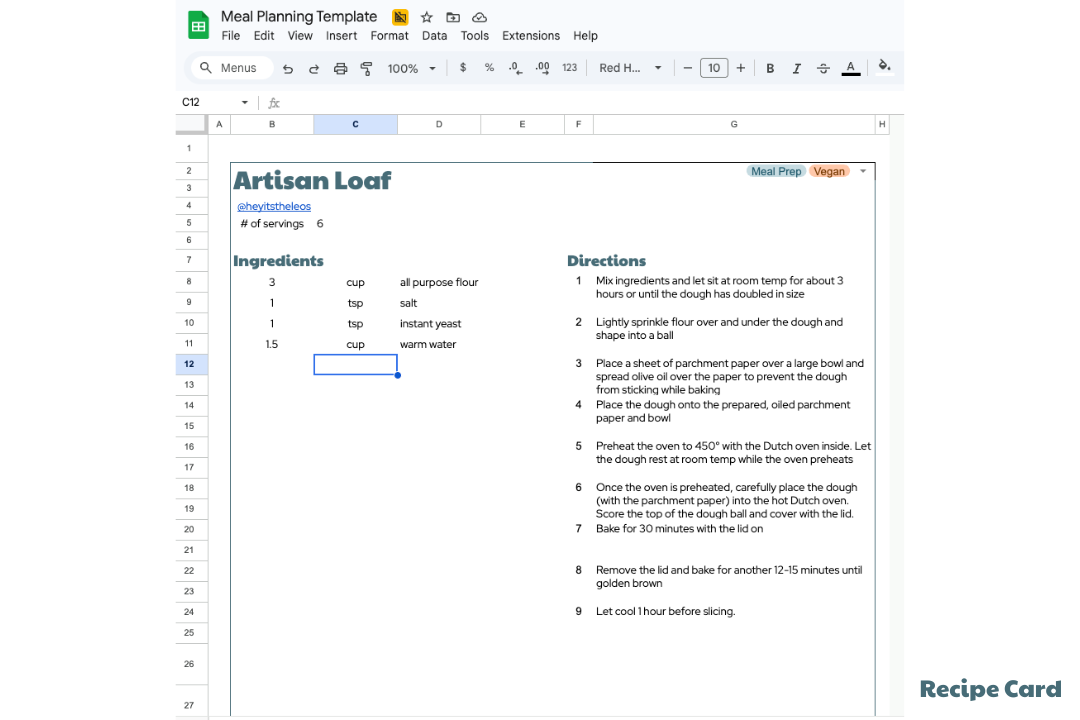Select the Artisan Loaf title cell
1080x720 pixels.
(x=312, y=180)
